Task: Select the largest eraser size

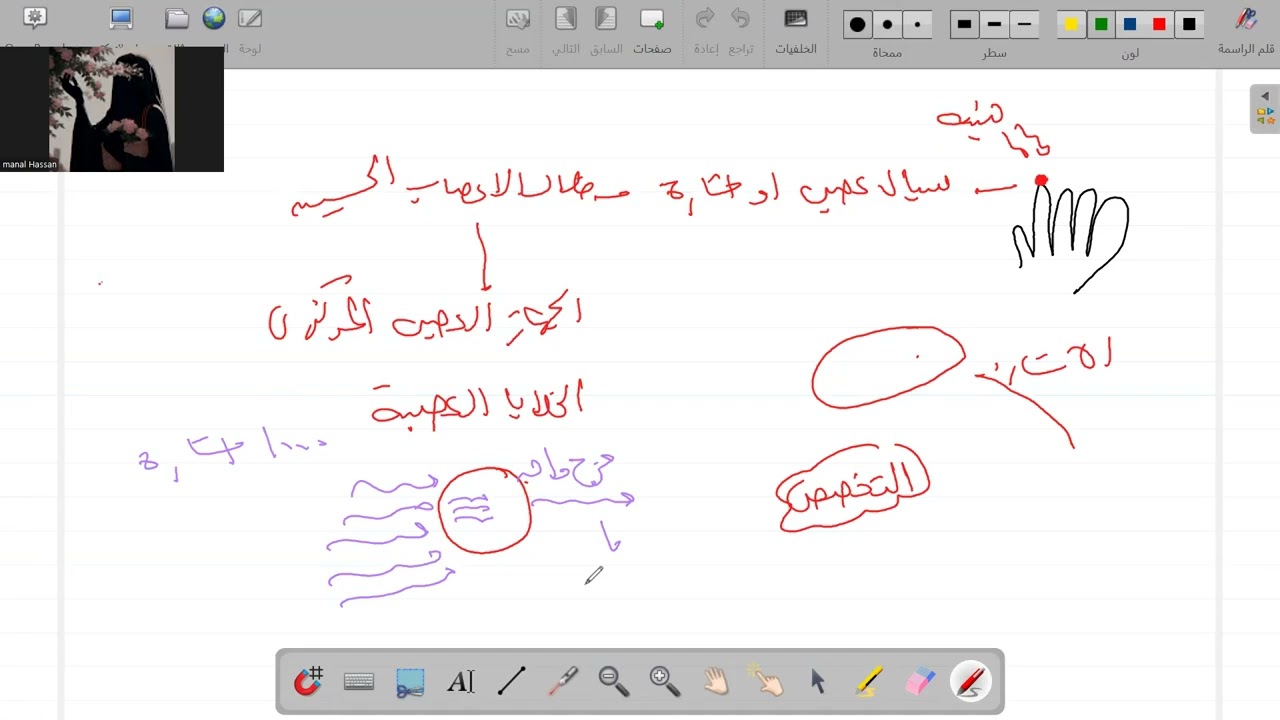Action: click(858, 24)
